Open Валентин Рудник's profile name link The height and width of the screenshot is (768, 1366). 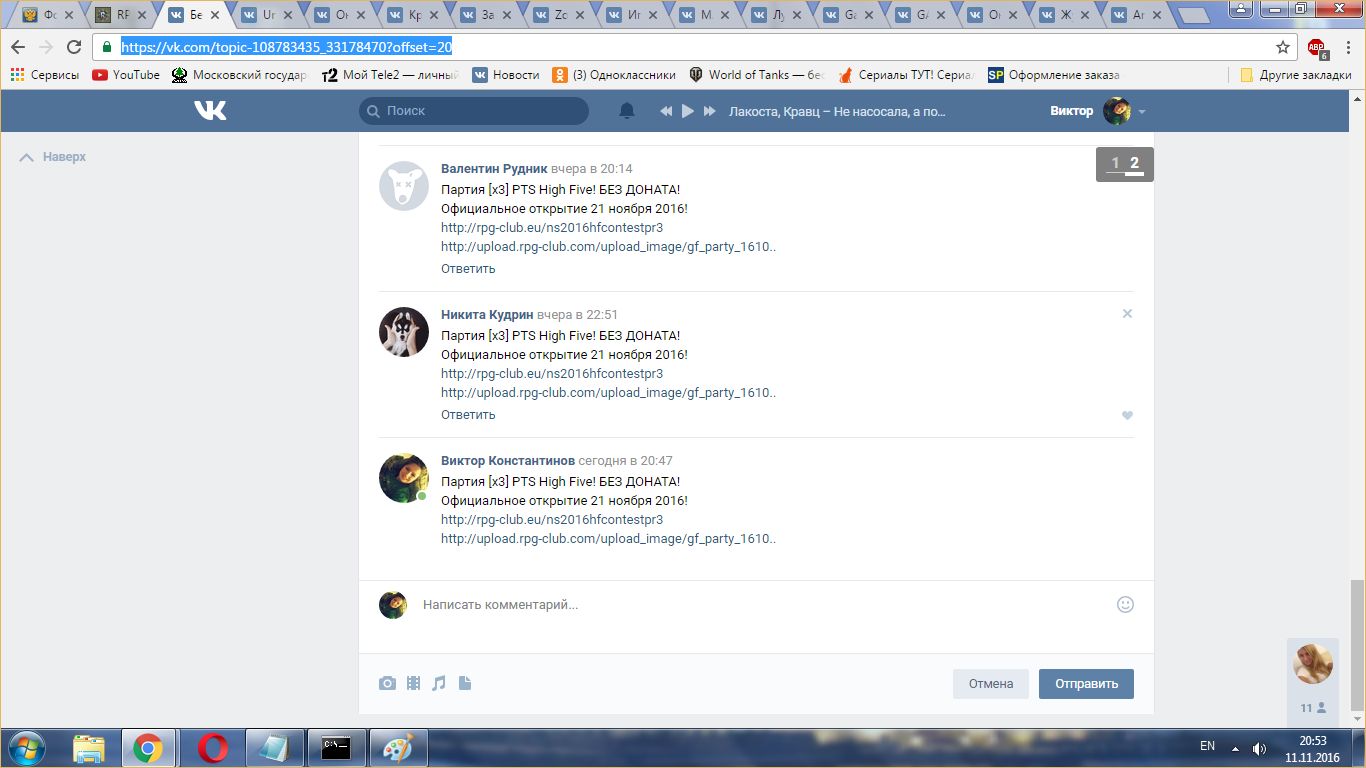(494, 169)
